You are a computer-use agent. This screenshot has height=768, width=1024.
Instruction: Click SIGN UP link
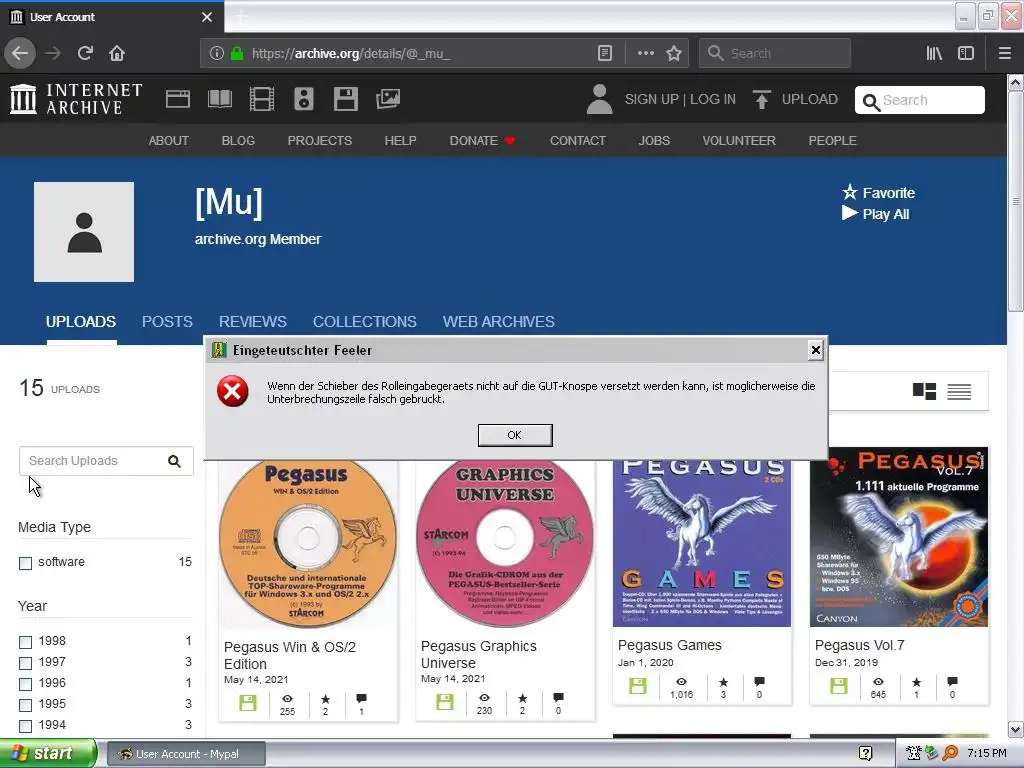point(652,99)
